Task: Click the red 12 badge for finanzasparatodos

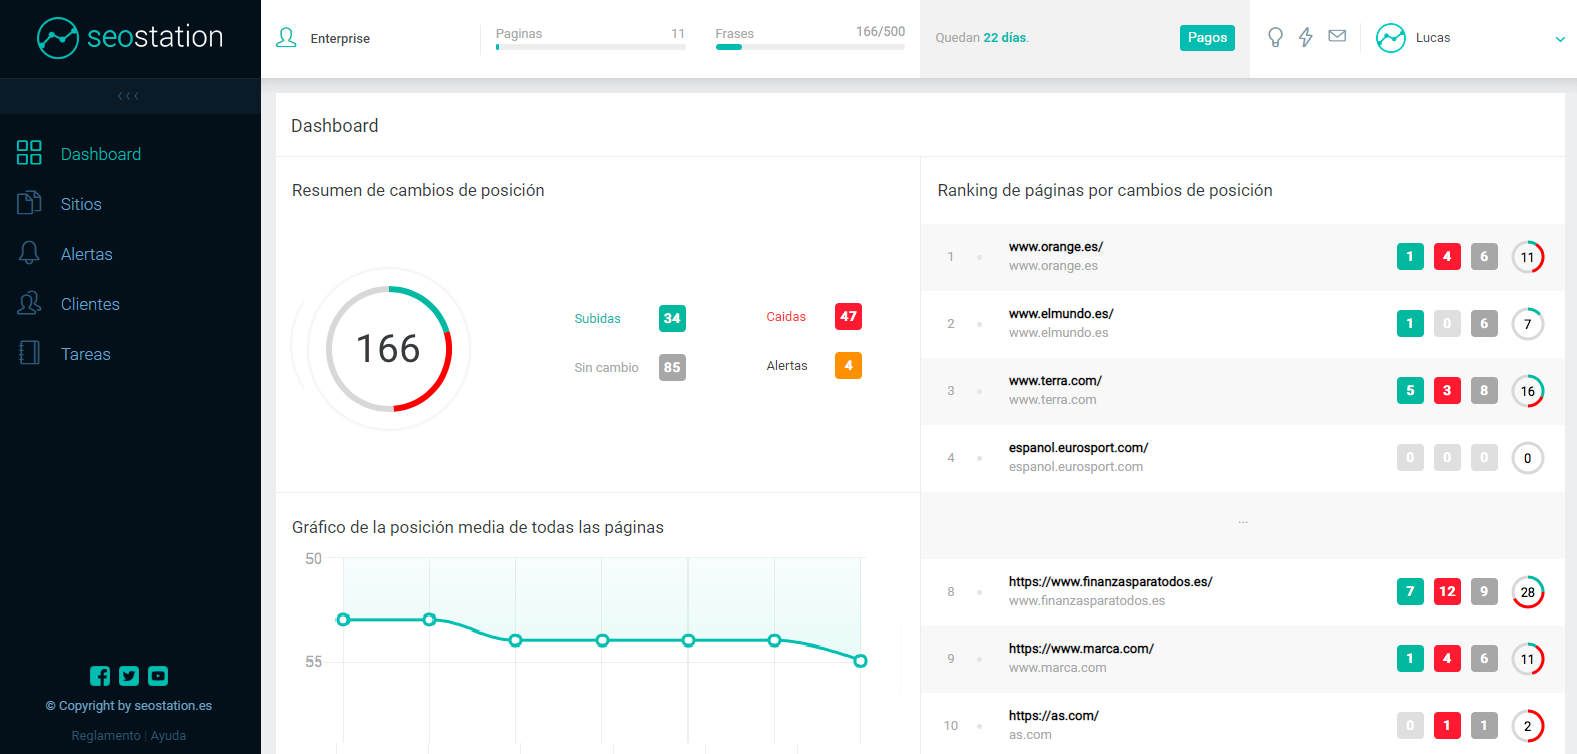Action: 1447,592
